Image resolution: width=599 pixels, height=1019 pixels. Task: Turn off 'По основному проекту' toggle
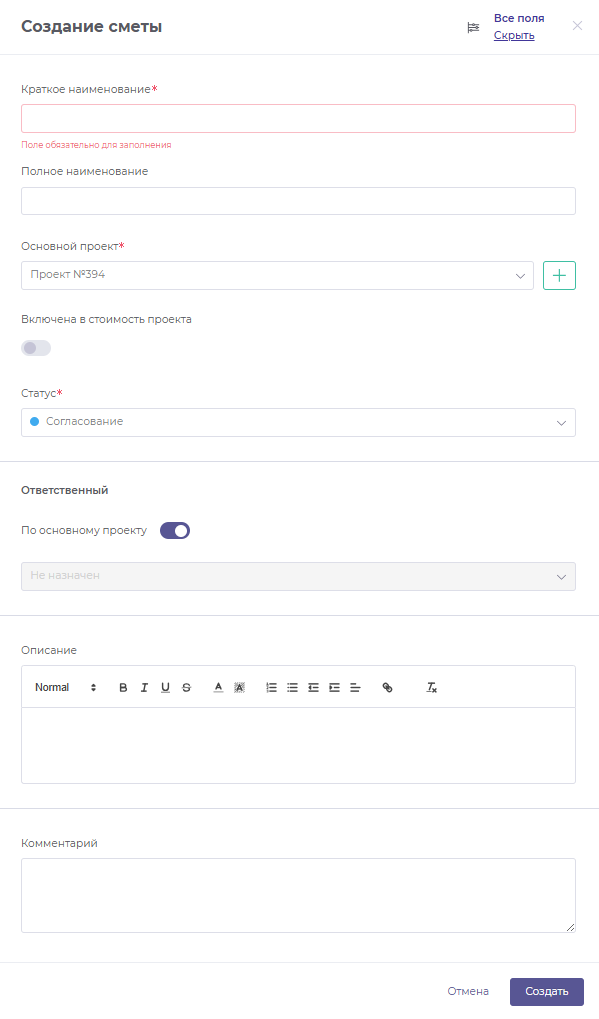point(175,531)
